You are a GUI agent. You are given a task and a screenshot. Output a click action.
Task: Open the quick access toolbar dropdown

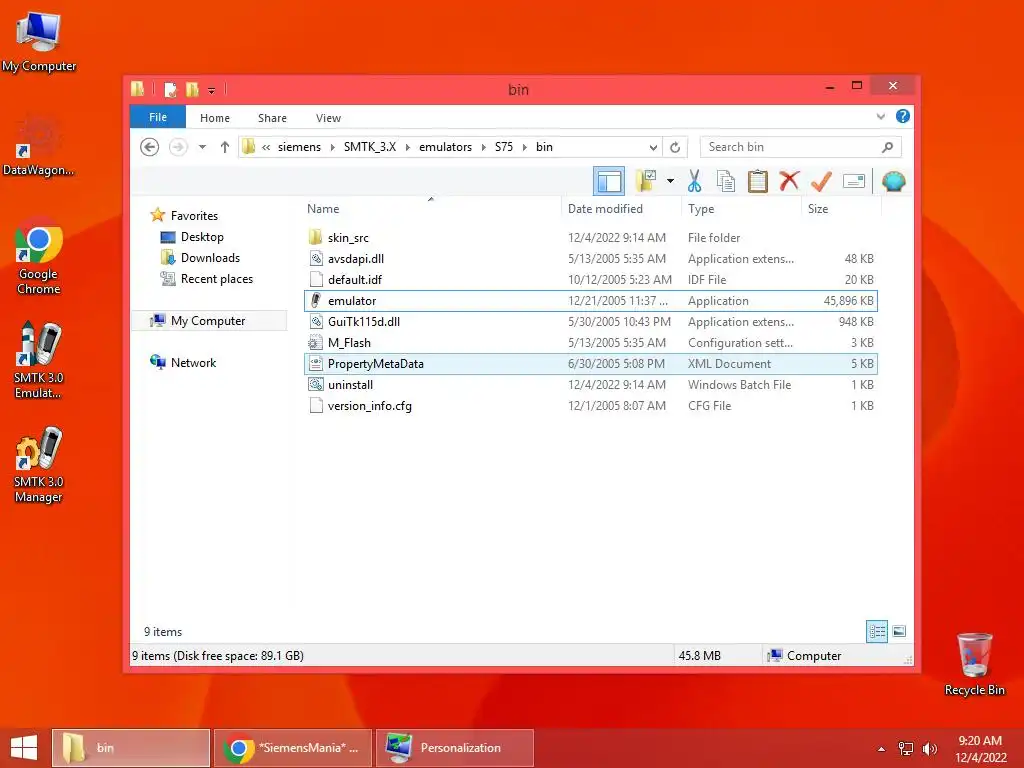211,90
